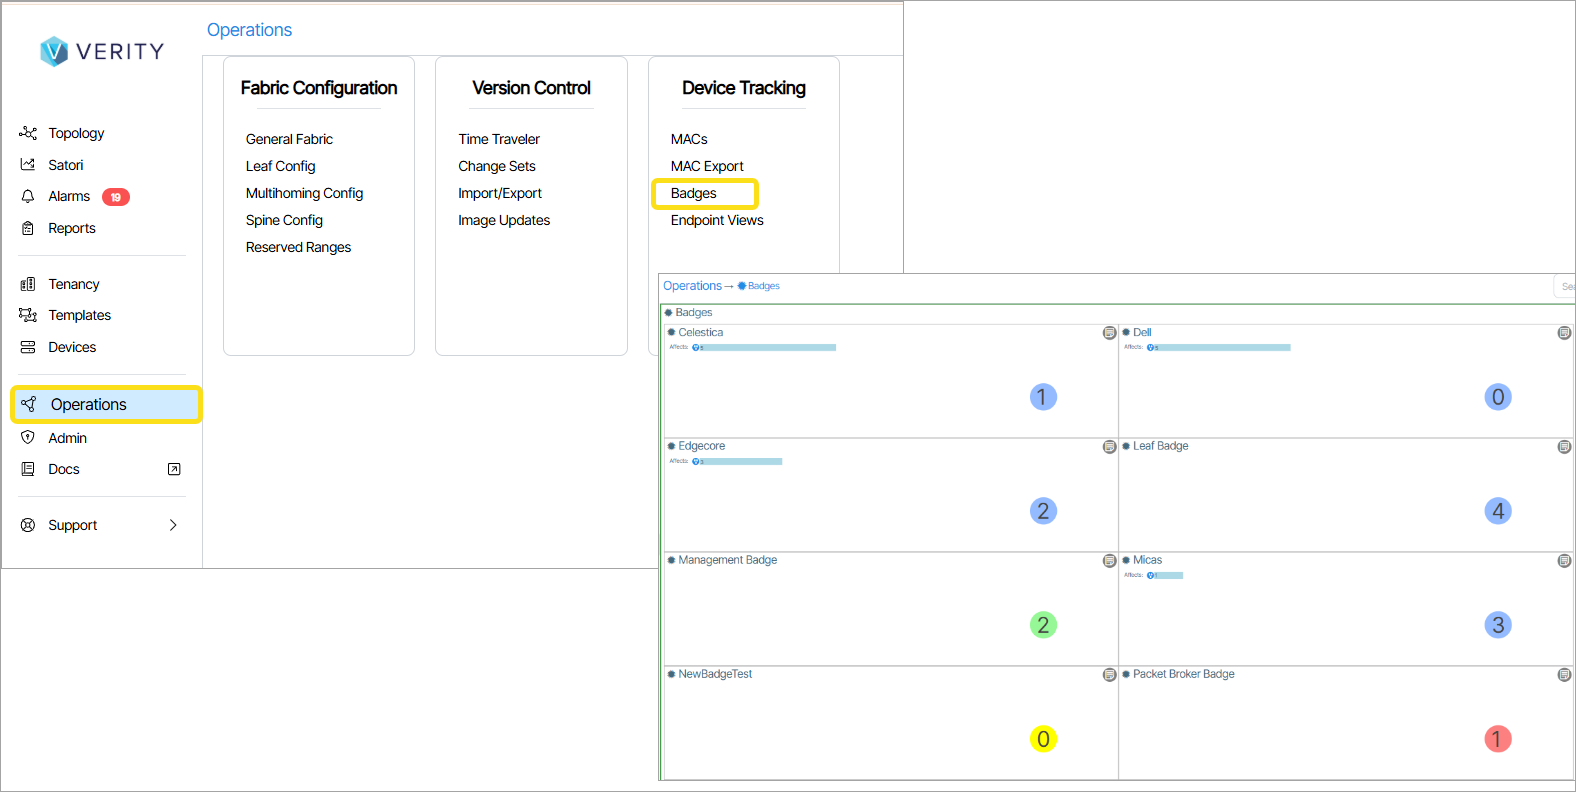Open Devices in the sidebar menu
This screenshot has height=792, width=1576.
pyautogui.click(x=72, y=347)
